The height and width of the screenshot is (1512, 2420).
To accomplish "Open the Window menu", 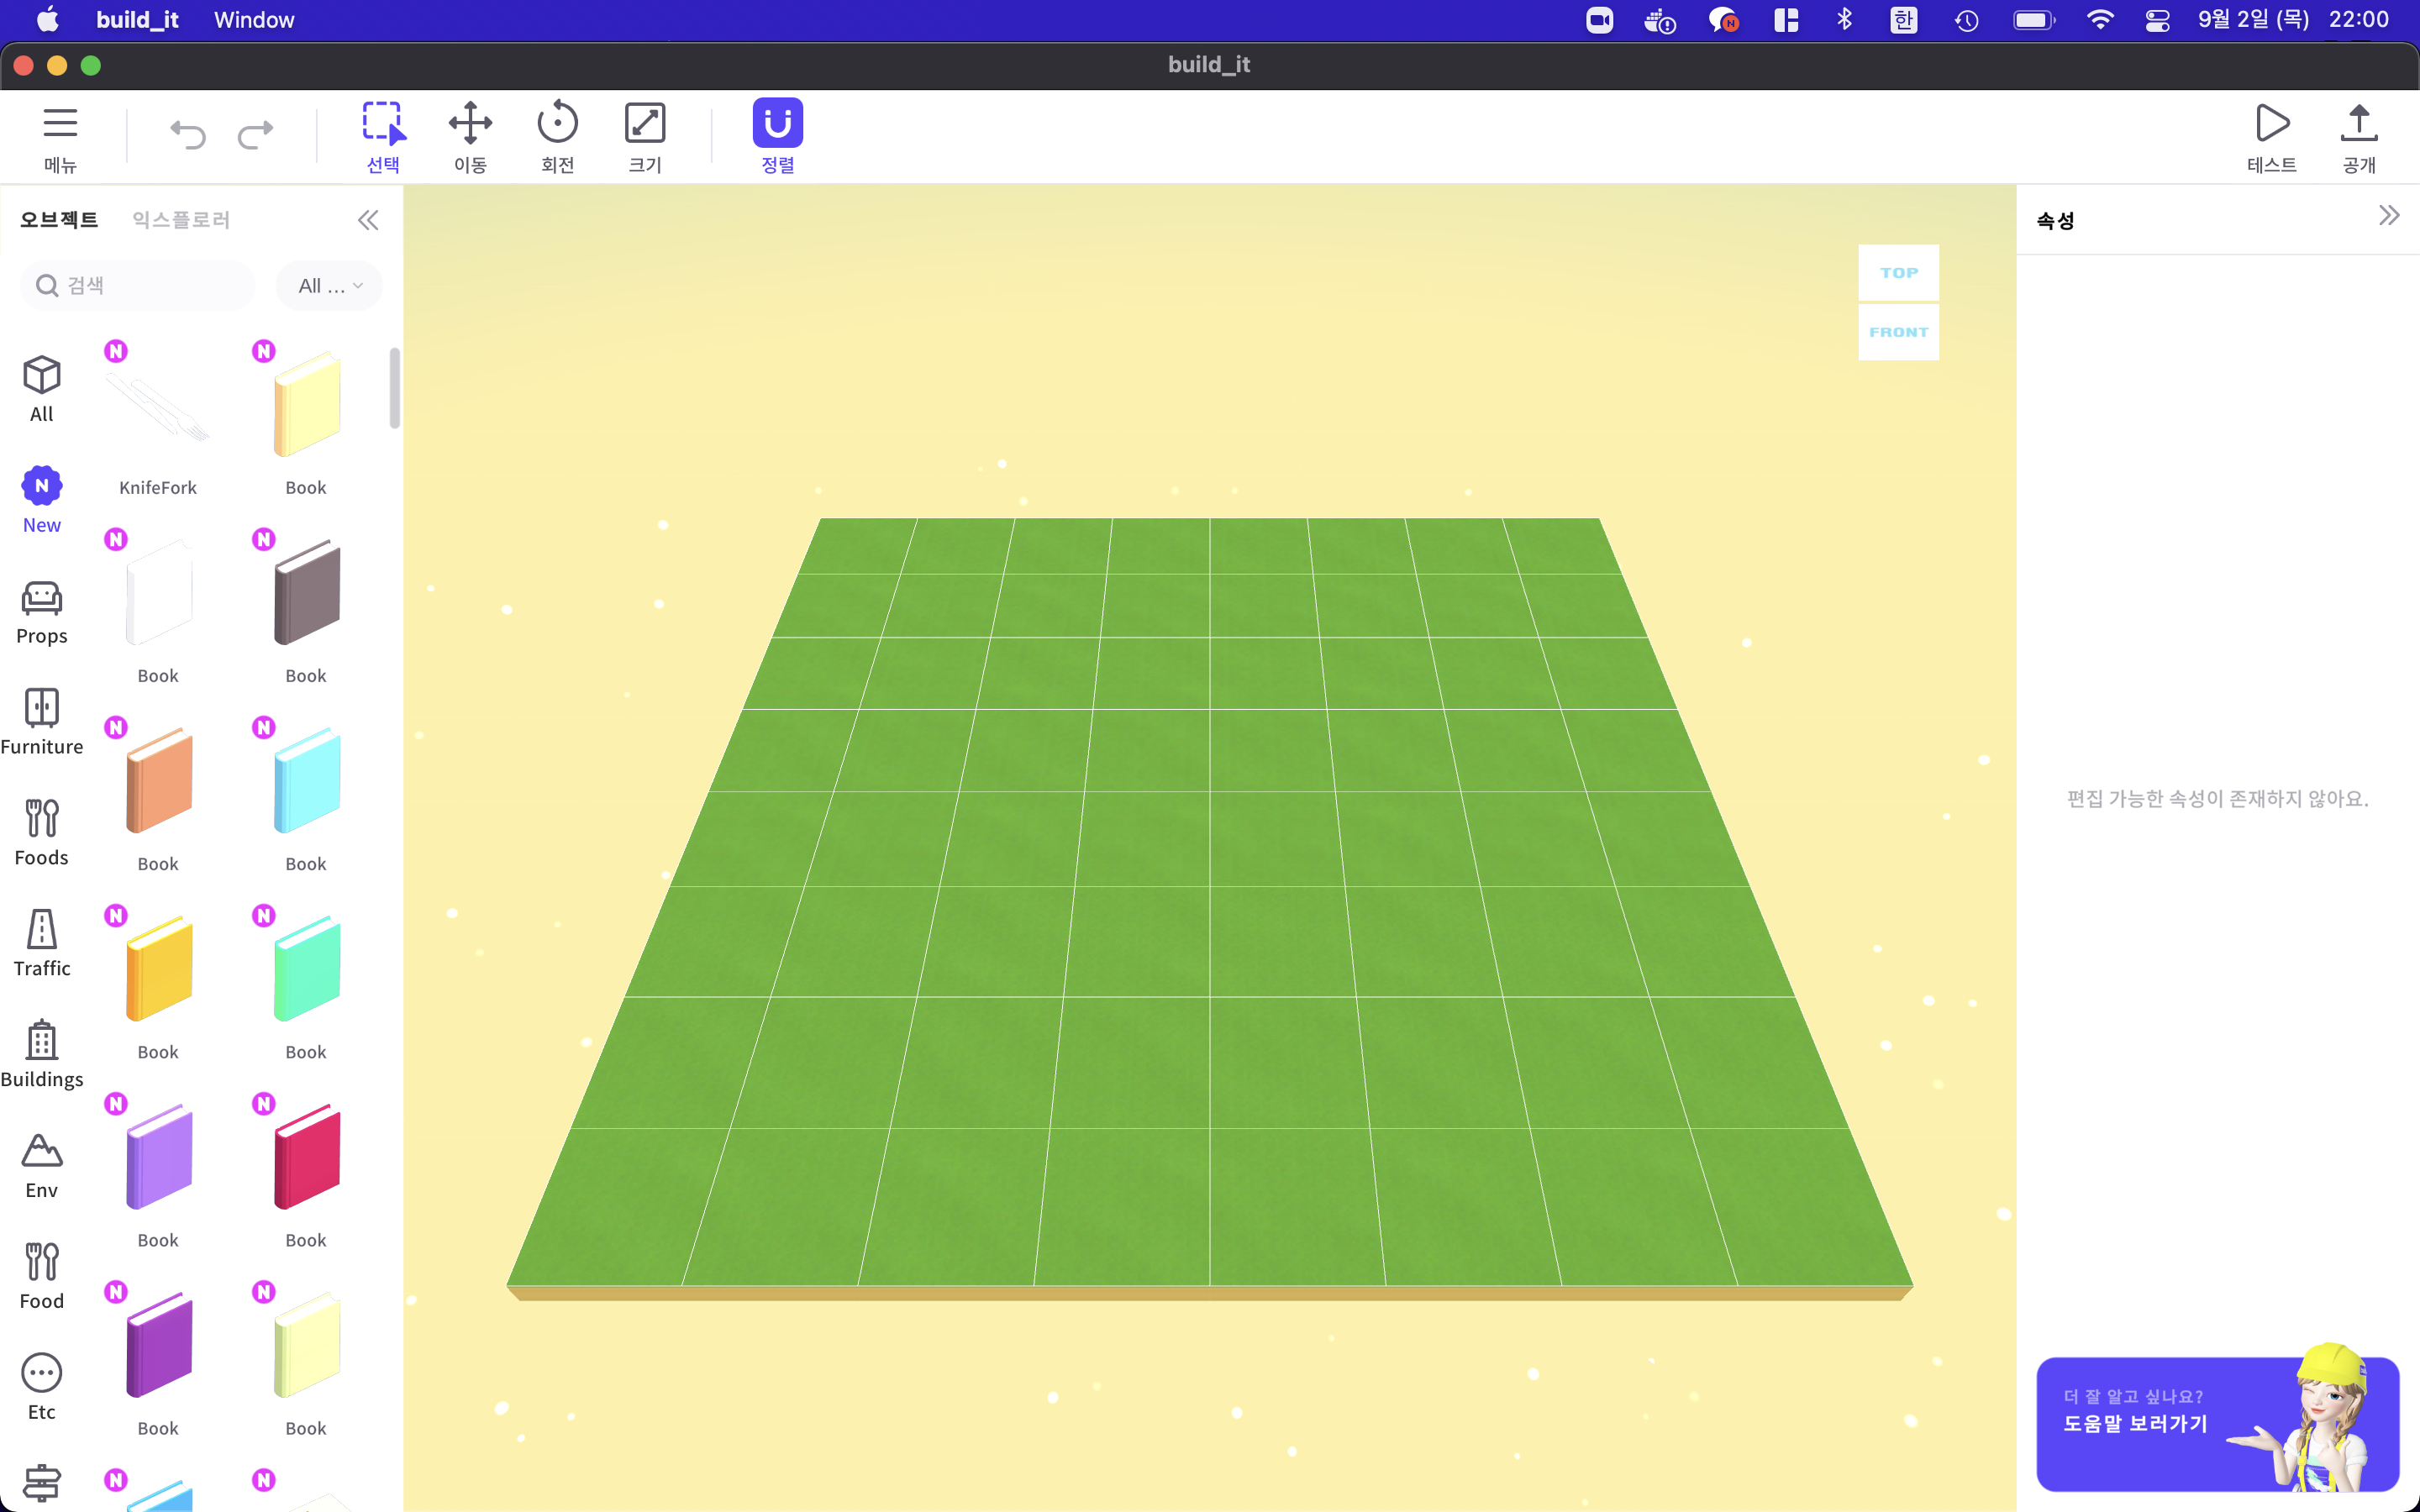I will point(254,20).
